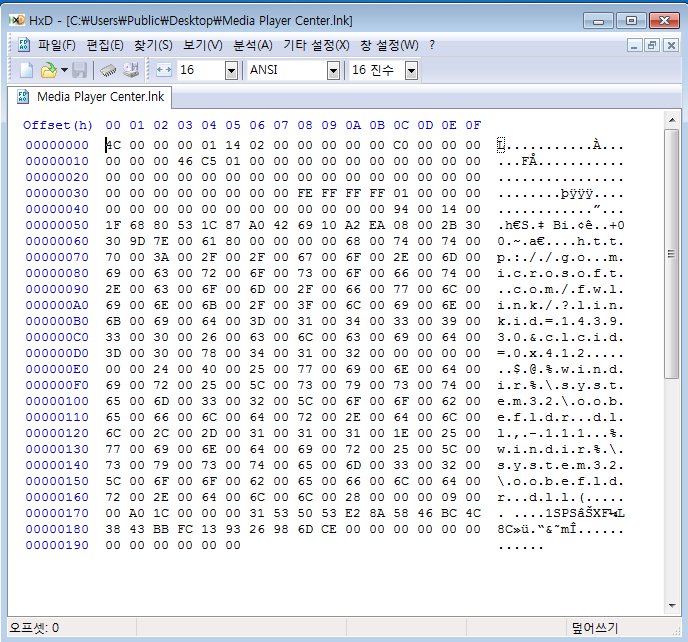Click the Save disk toolbar icon
Viewport: 688px width, 642px height.
tap(79, 70)
